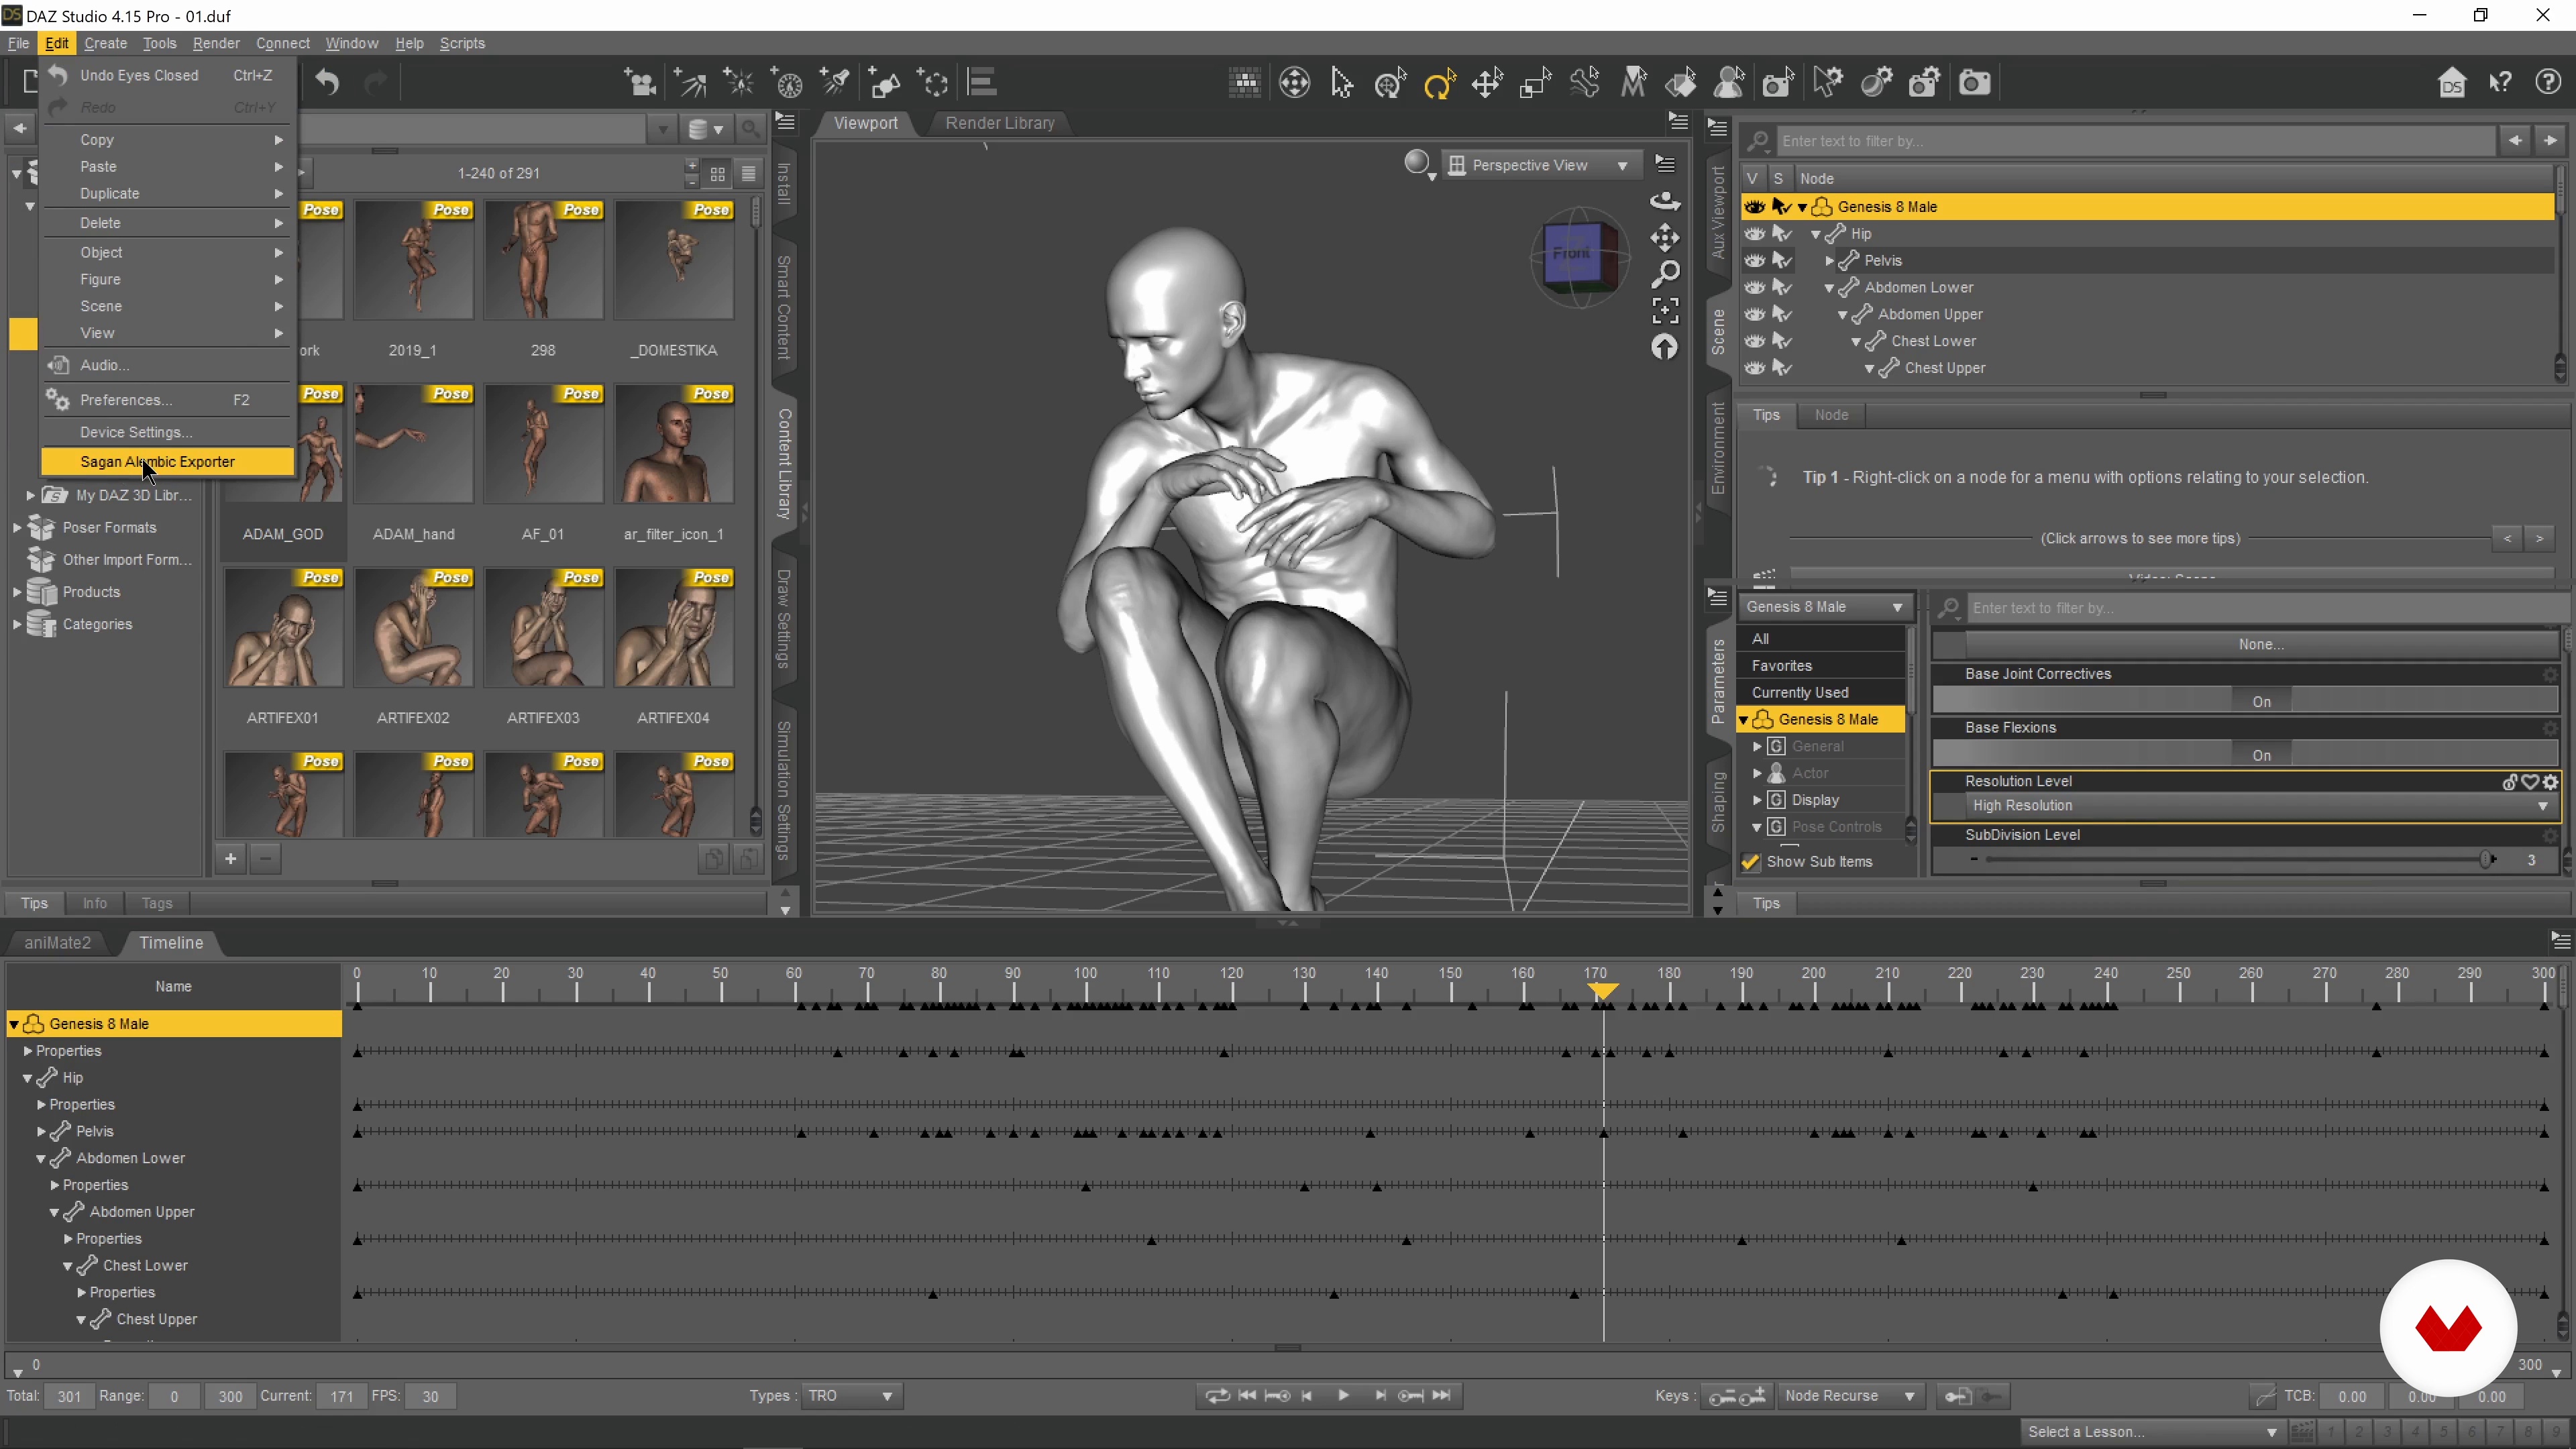Expand the Pelvis node in Scene tree
This screenshot has height=1449, width=2576.
tap(1829, 261)
